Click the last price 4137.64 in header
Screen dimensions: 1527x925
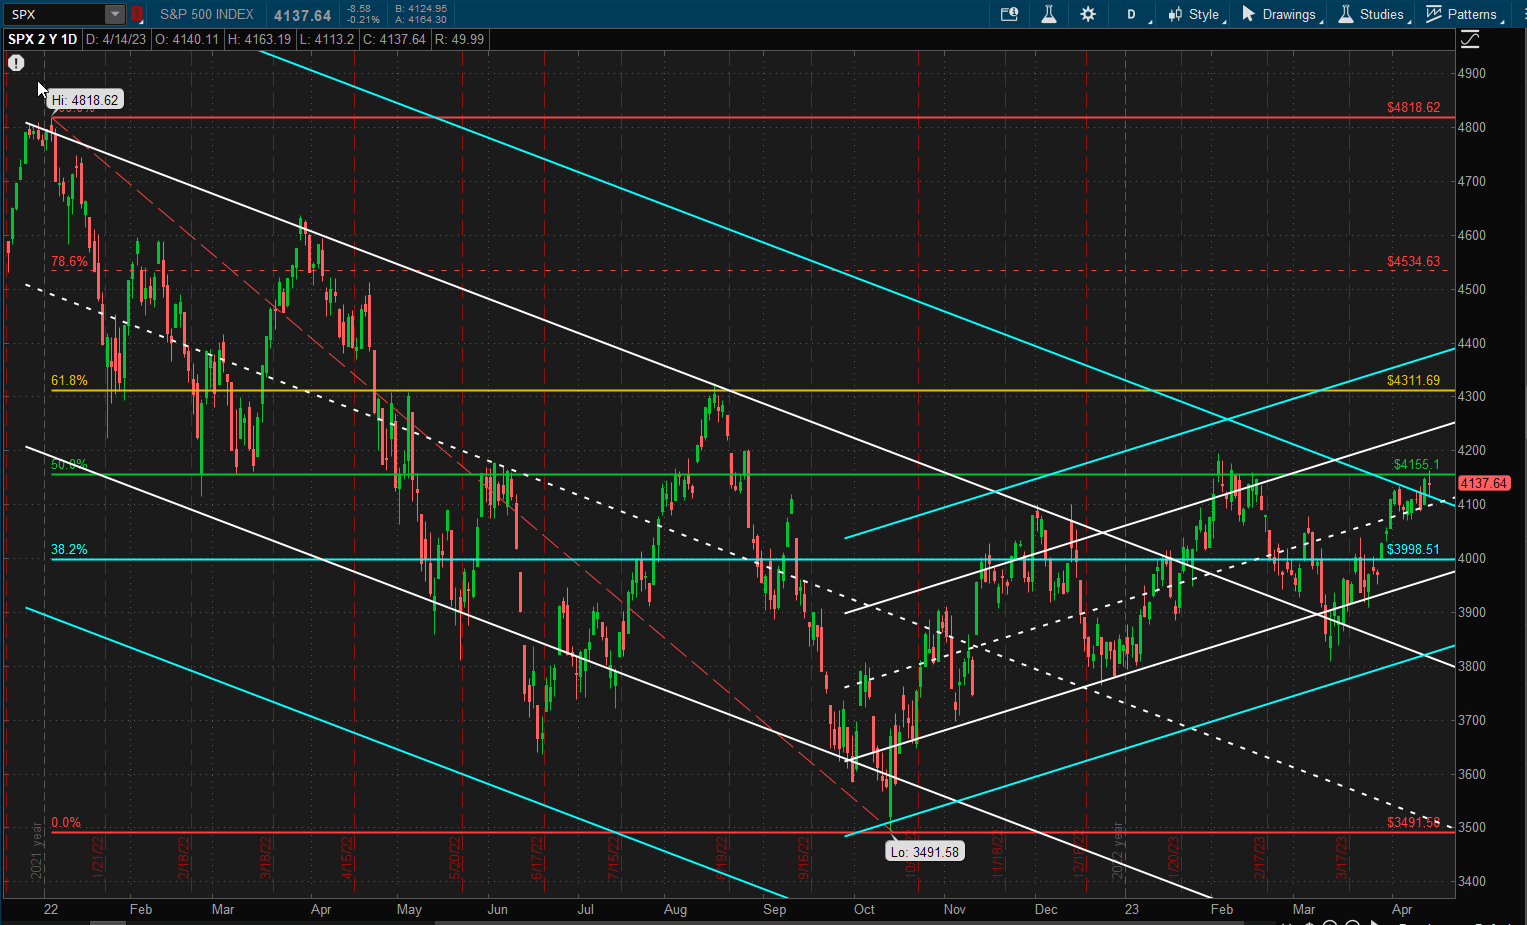303,15
